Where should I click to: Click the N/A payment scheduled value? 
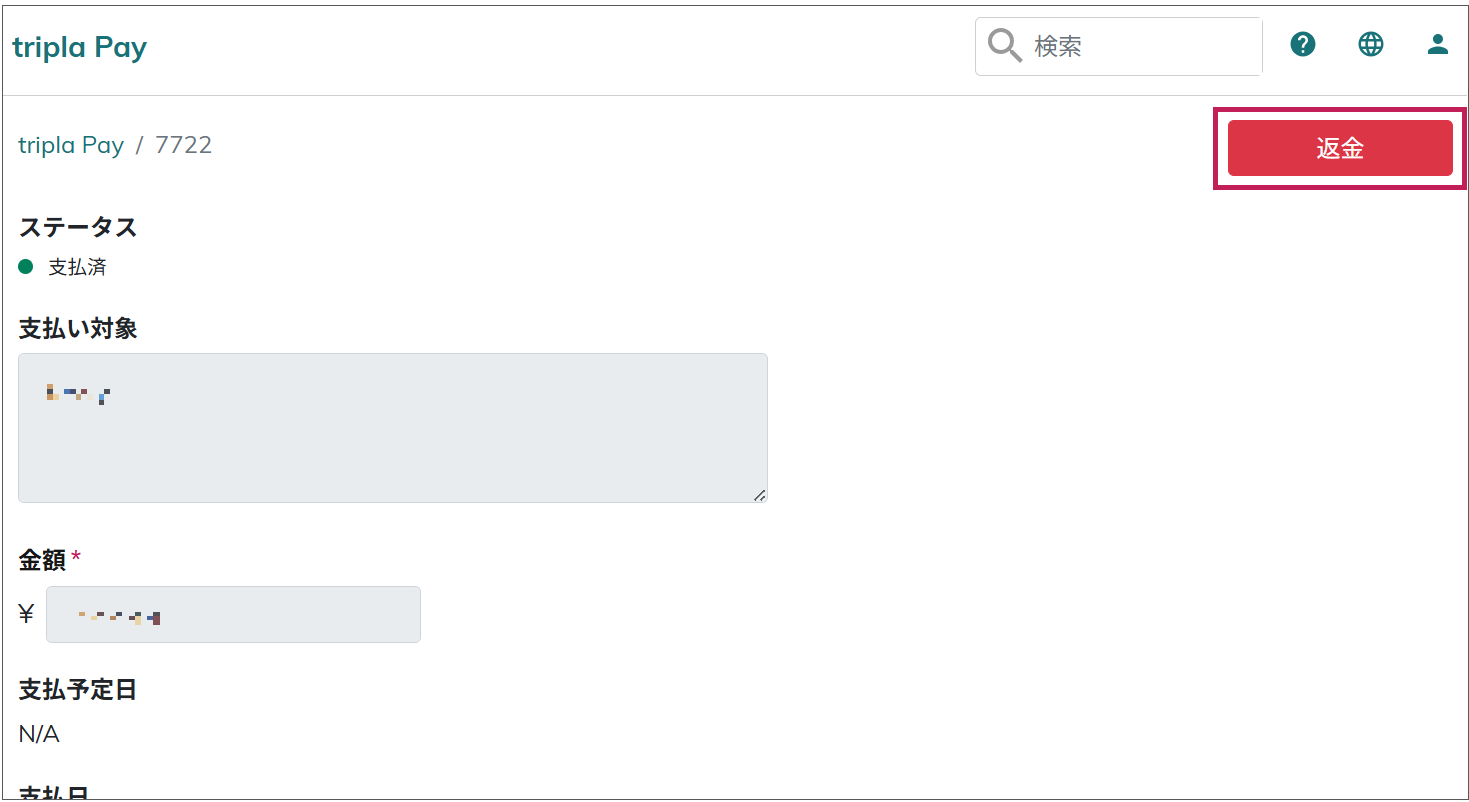(39, 734)
